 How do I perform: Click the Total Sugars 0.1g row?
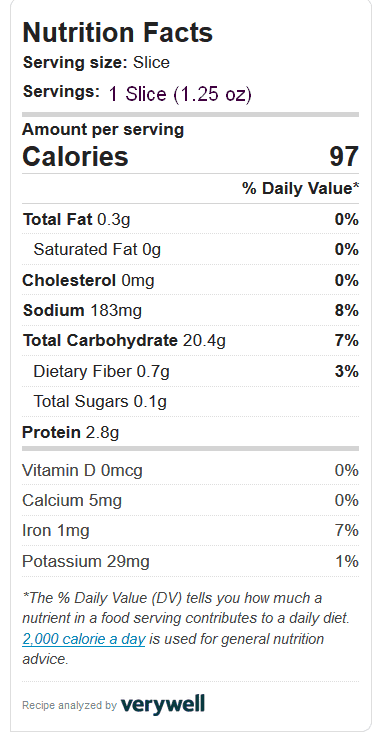[x=190, y=401]
